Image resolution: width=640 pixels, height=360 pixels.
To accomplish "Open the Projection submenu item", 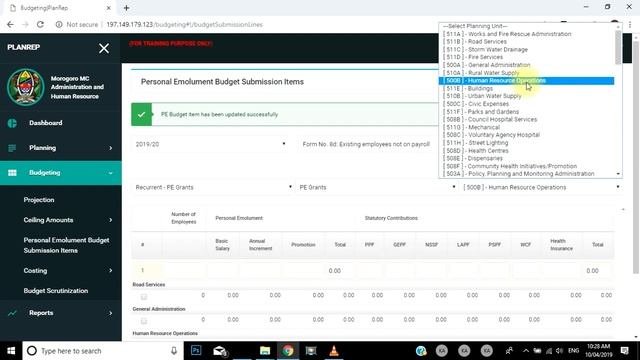I will [39, 200].
